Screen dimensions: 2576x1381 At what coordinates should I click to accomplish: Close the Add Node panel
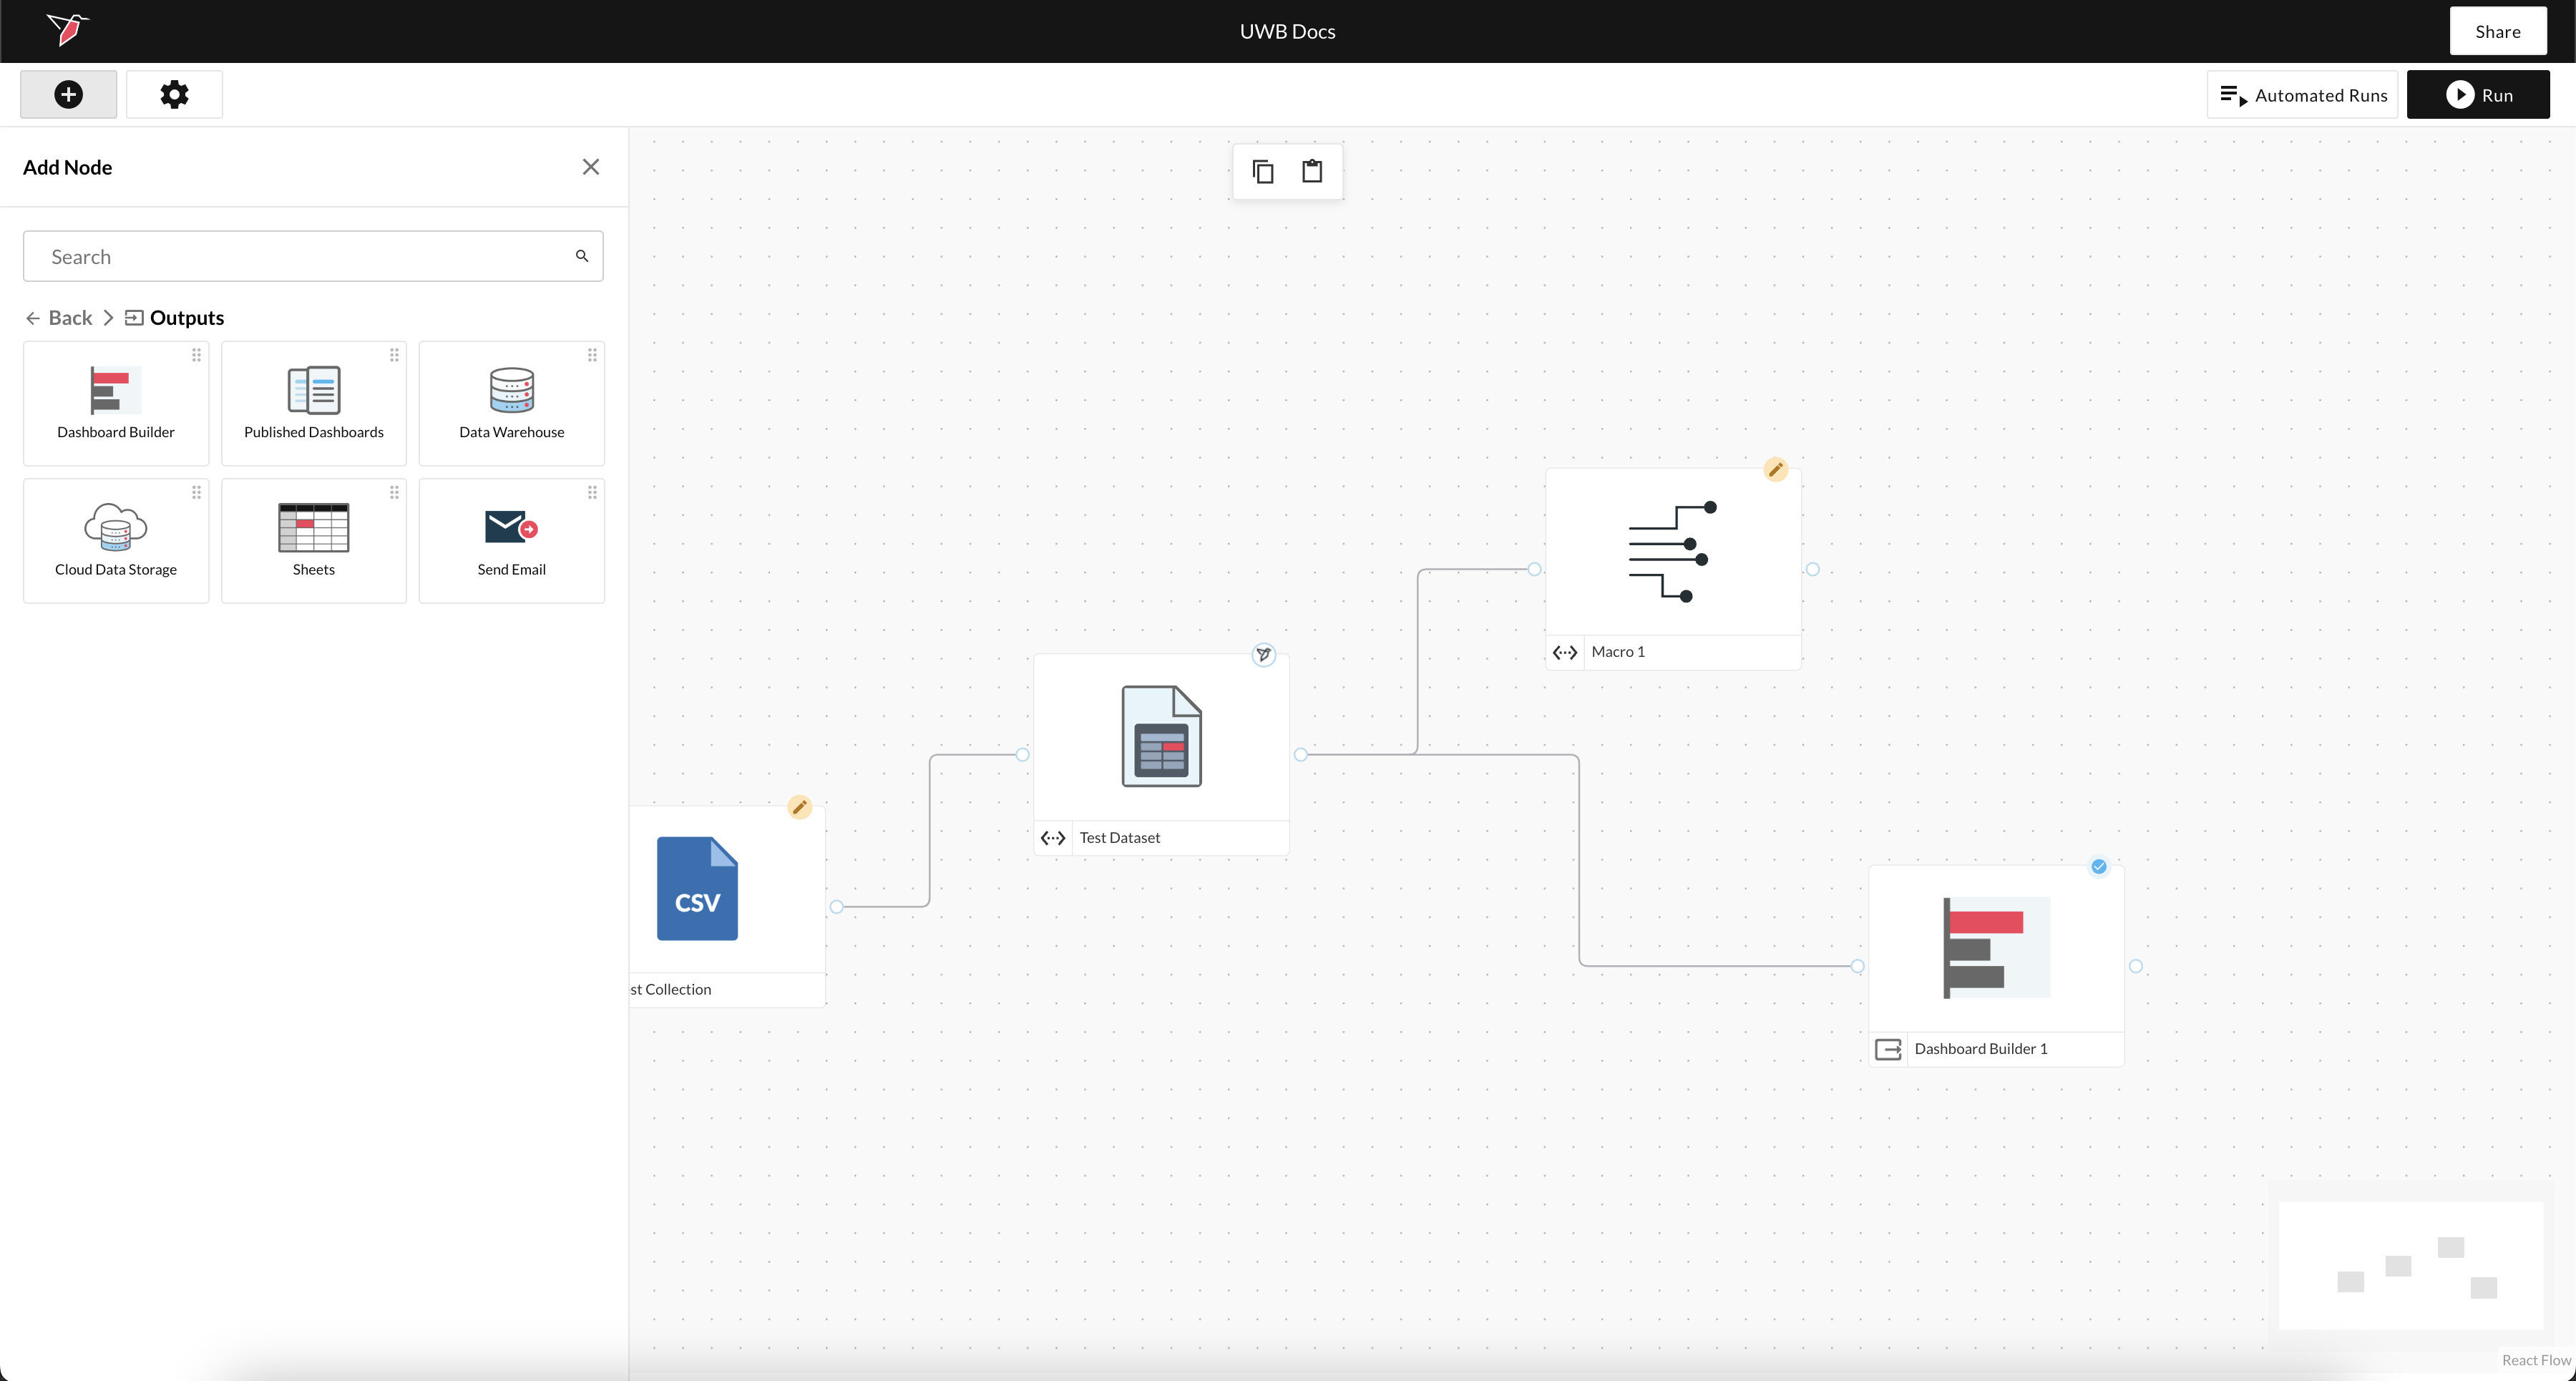[x=591, y=167]
